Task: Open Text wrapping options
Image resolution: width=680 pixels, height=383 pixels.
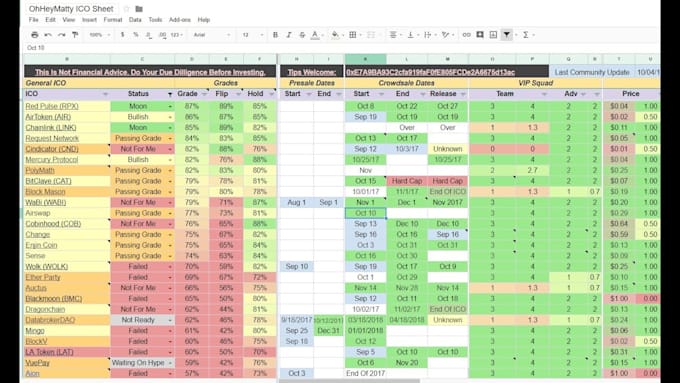Action: pyautogui.click(x=428, y=35)
